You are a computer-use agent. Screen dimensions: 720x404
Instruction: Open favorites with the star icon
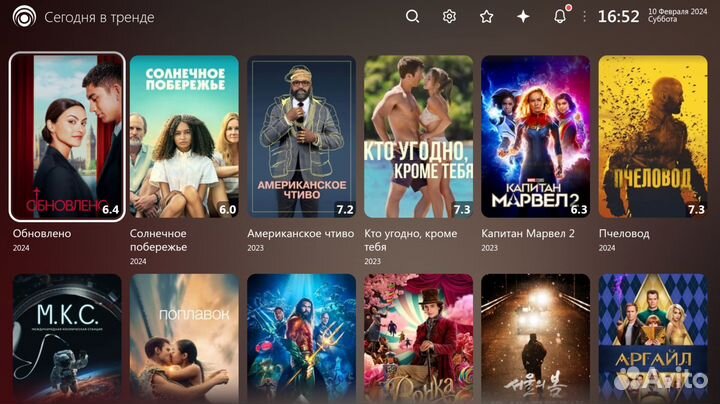point(486,16)
